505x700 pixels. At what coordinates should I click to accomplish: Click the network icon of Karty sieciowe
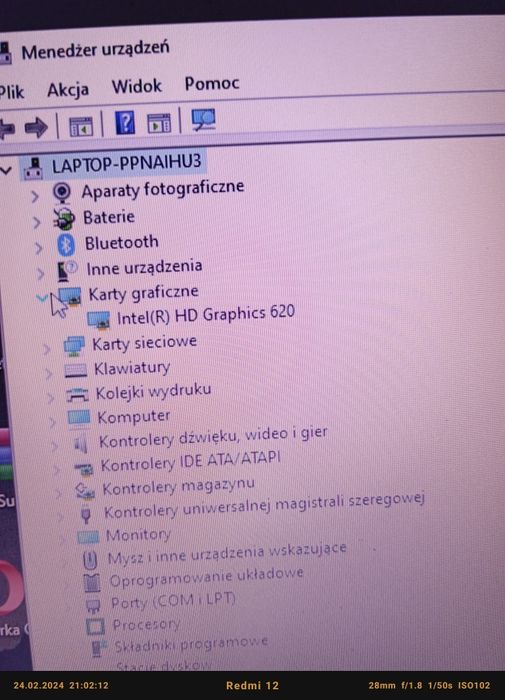(74, 346)
